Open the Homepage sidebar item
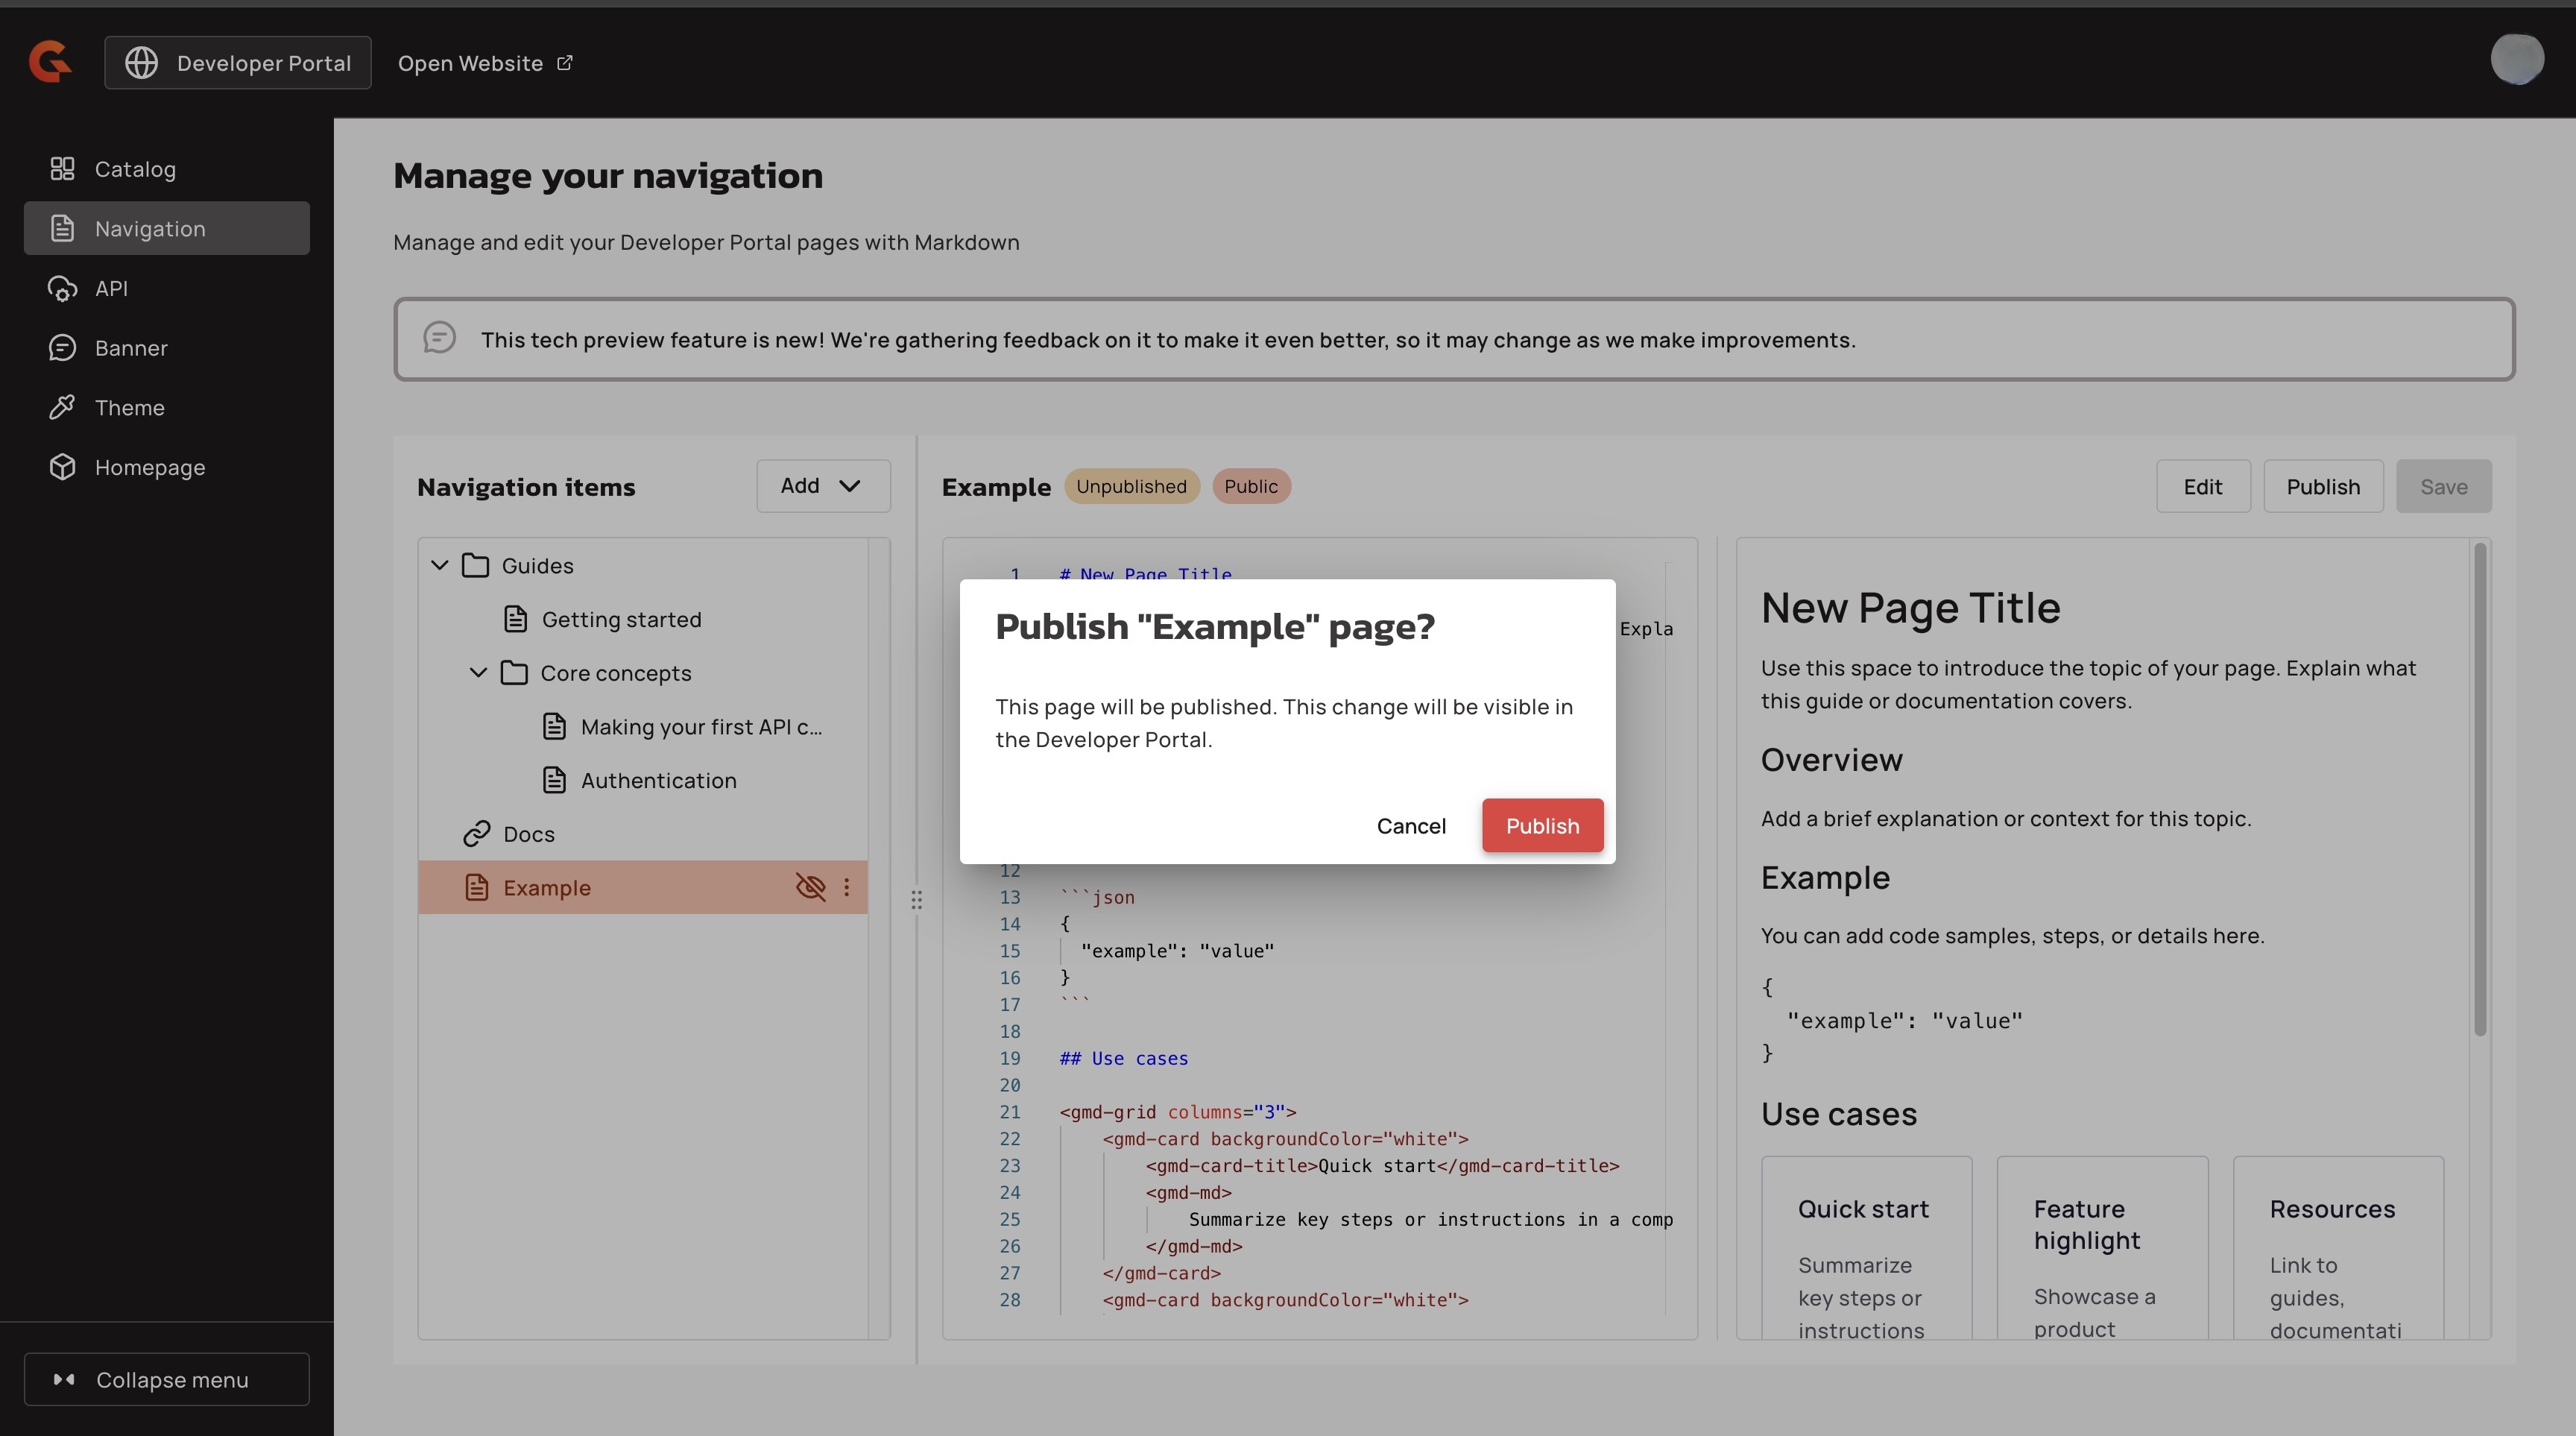Viewport: 2576px width, 1436px height. pyautogui.click(x=149, y=467)
